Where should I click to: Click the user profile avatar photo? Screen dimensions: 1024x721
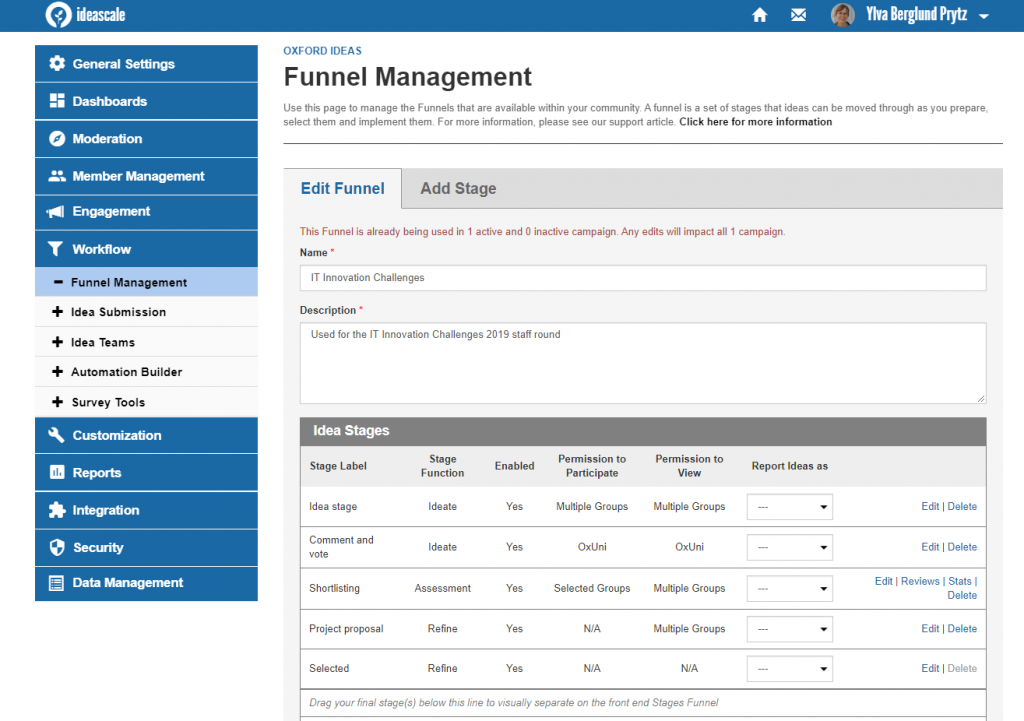pyautogui.click(x=843, y=15)
